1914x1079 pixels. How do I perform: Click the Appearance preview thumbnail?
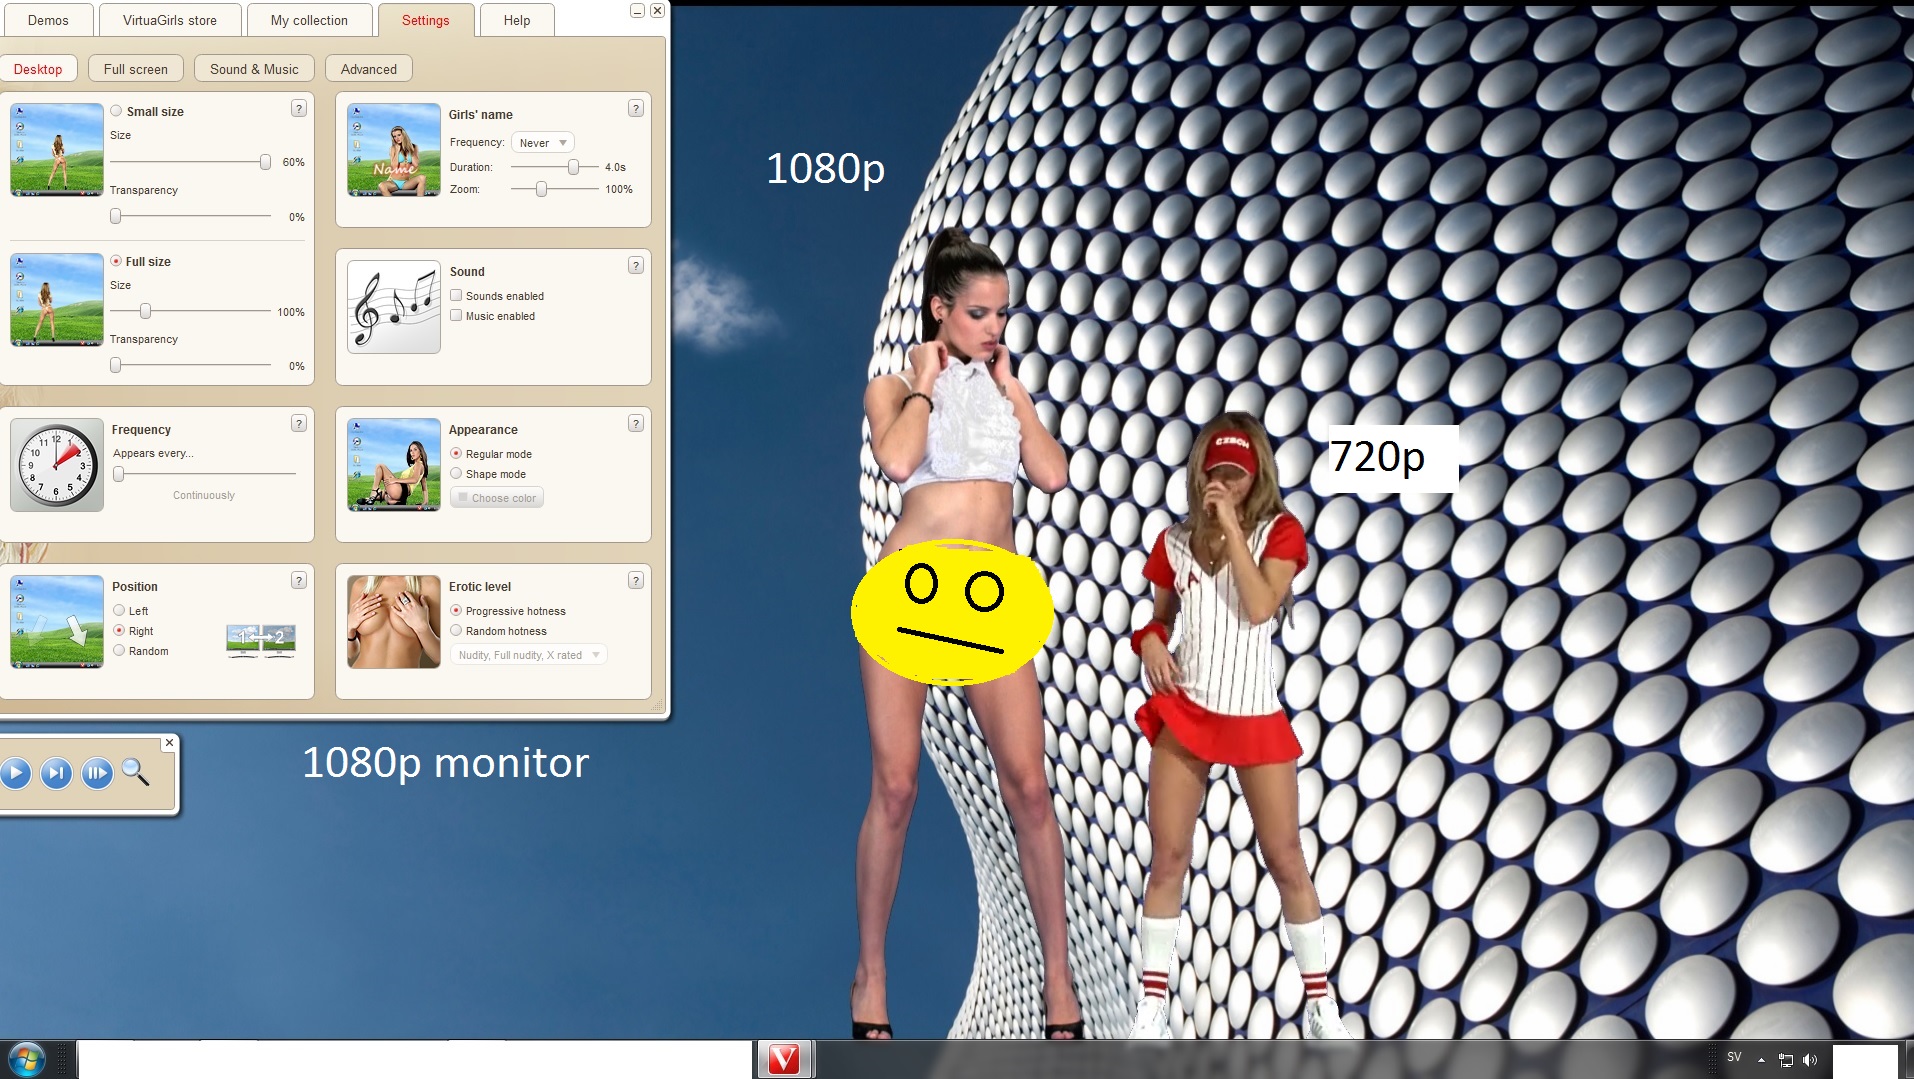[x=394, y=465]
